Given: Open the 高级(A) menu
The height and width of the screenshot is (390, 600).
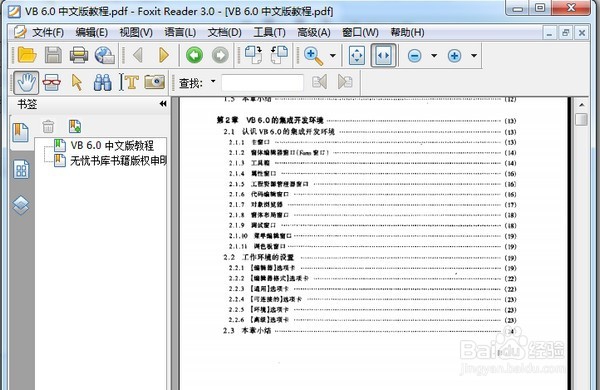Looking at the screenshot, I should (x=314, y=32).
